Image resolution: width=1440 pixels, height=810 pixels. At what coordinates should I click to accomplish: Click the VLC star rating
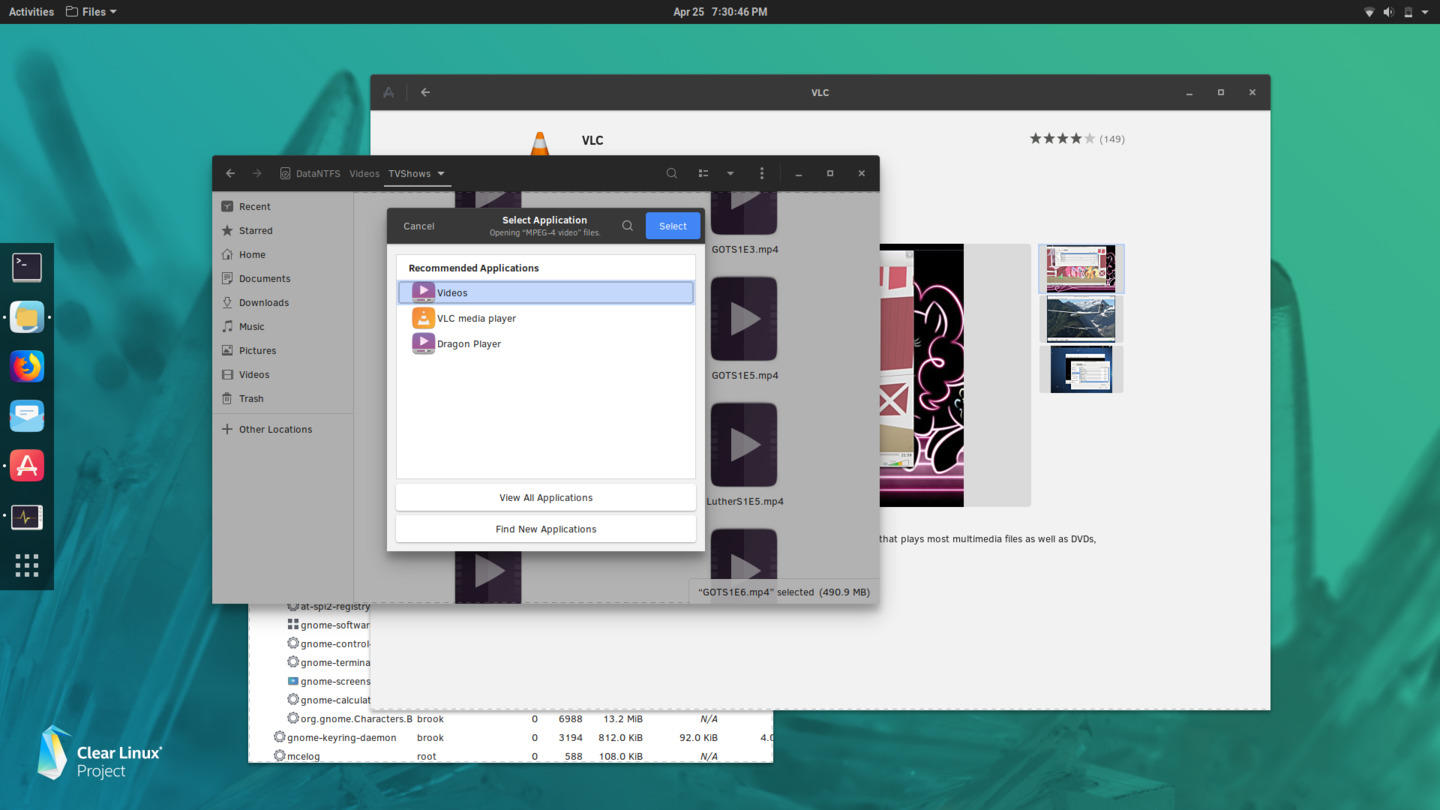pos(1062,139)
